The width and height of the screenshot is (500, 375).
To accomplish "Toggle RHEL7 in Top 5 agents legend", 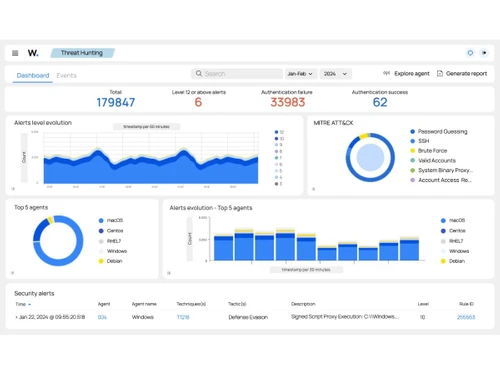I will pos(110,241).
